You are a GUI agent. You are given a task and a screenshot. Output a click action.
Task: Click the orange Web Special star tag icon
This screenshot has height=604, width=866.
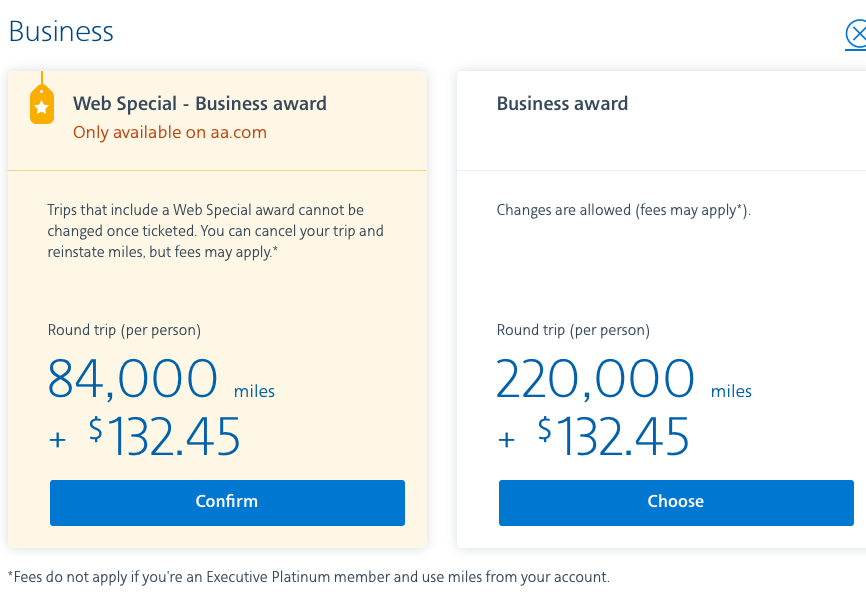point(41,105)
